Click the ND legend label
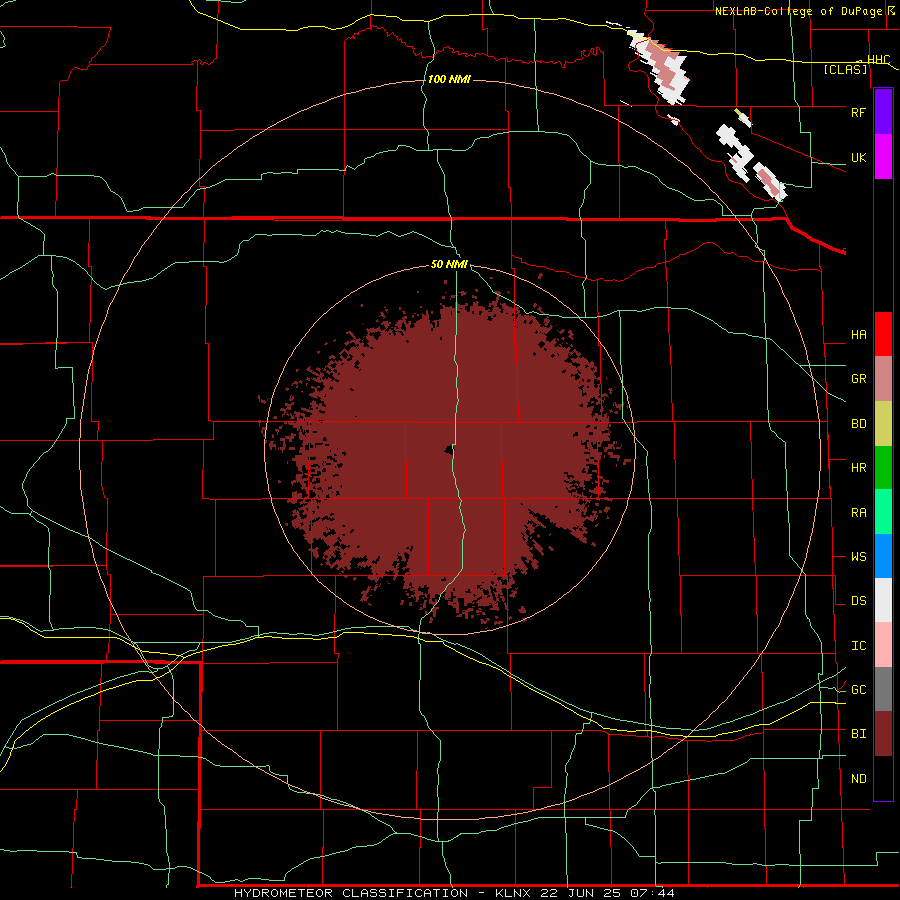The height and width of the screenshot is (900, 900). point(858,778)
